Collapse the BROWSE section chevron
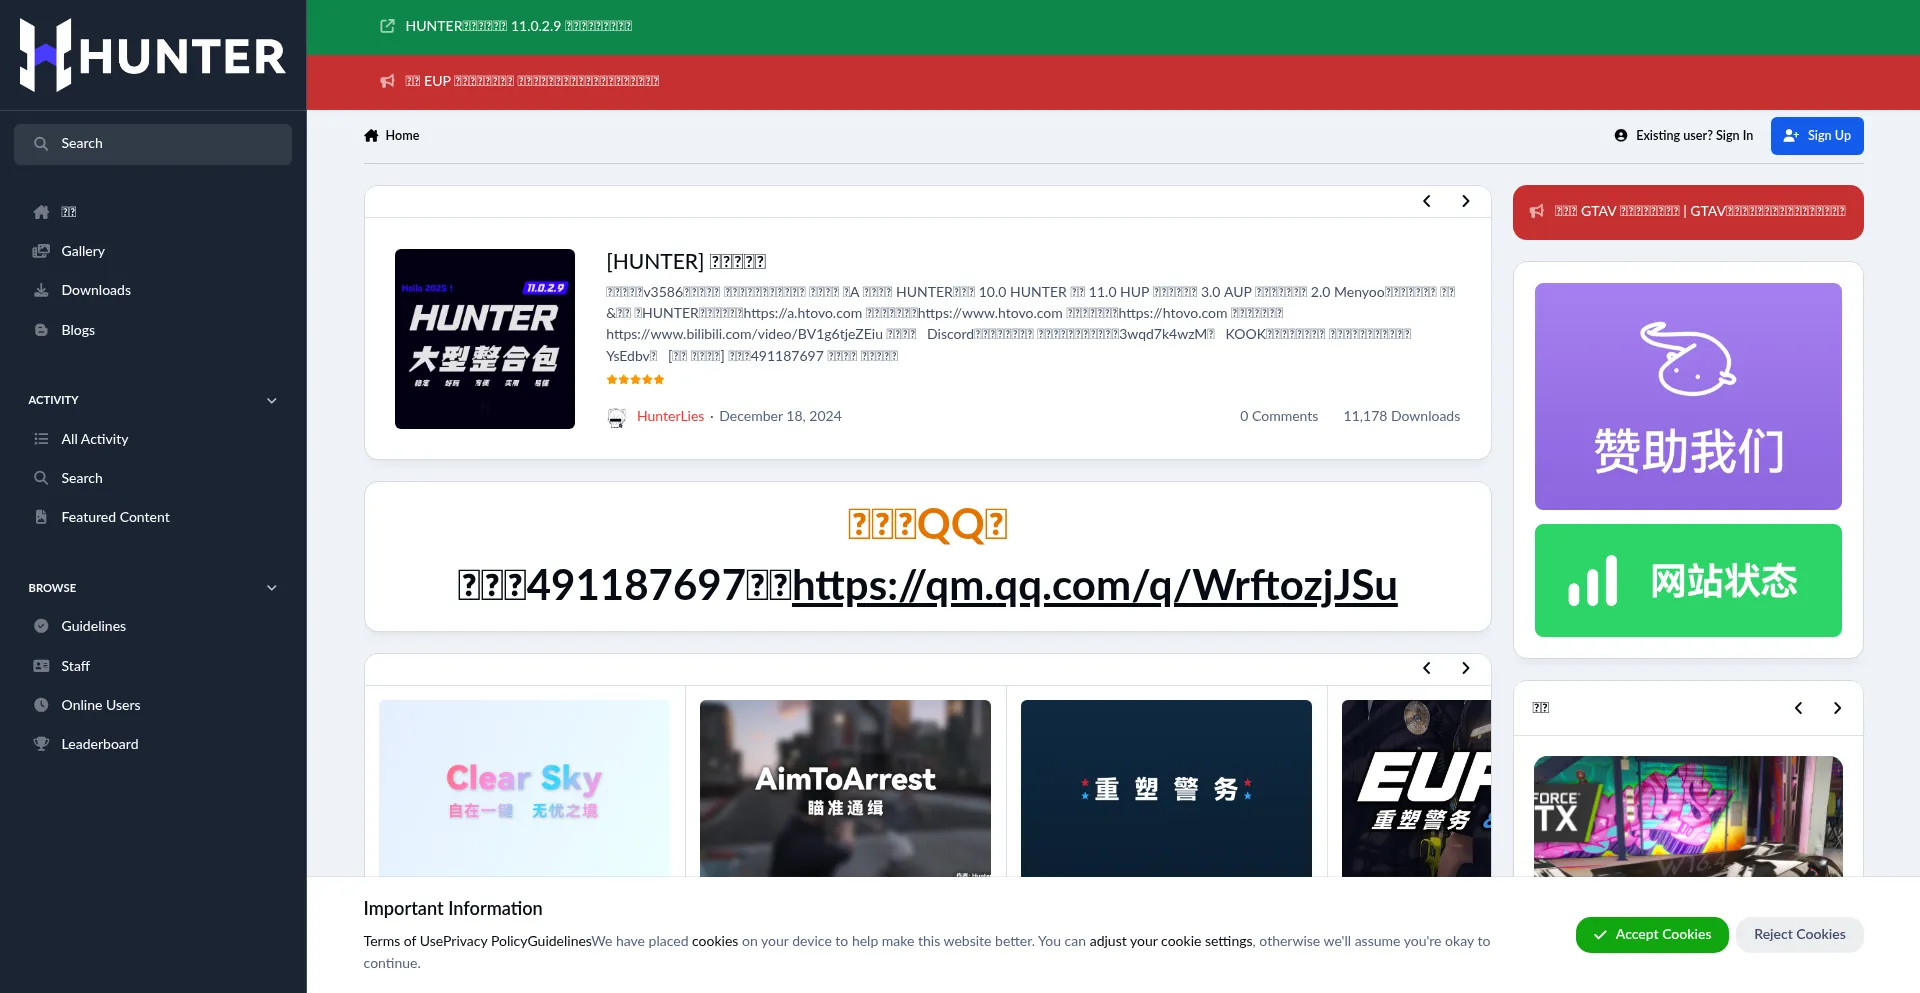The width and height of the screenshot is (1920, 993). click(x=272, y=588)
